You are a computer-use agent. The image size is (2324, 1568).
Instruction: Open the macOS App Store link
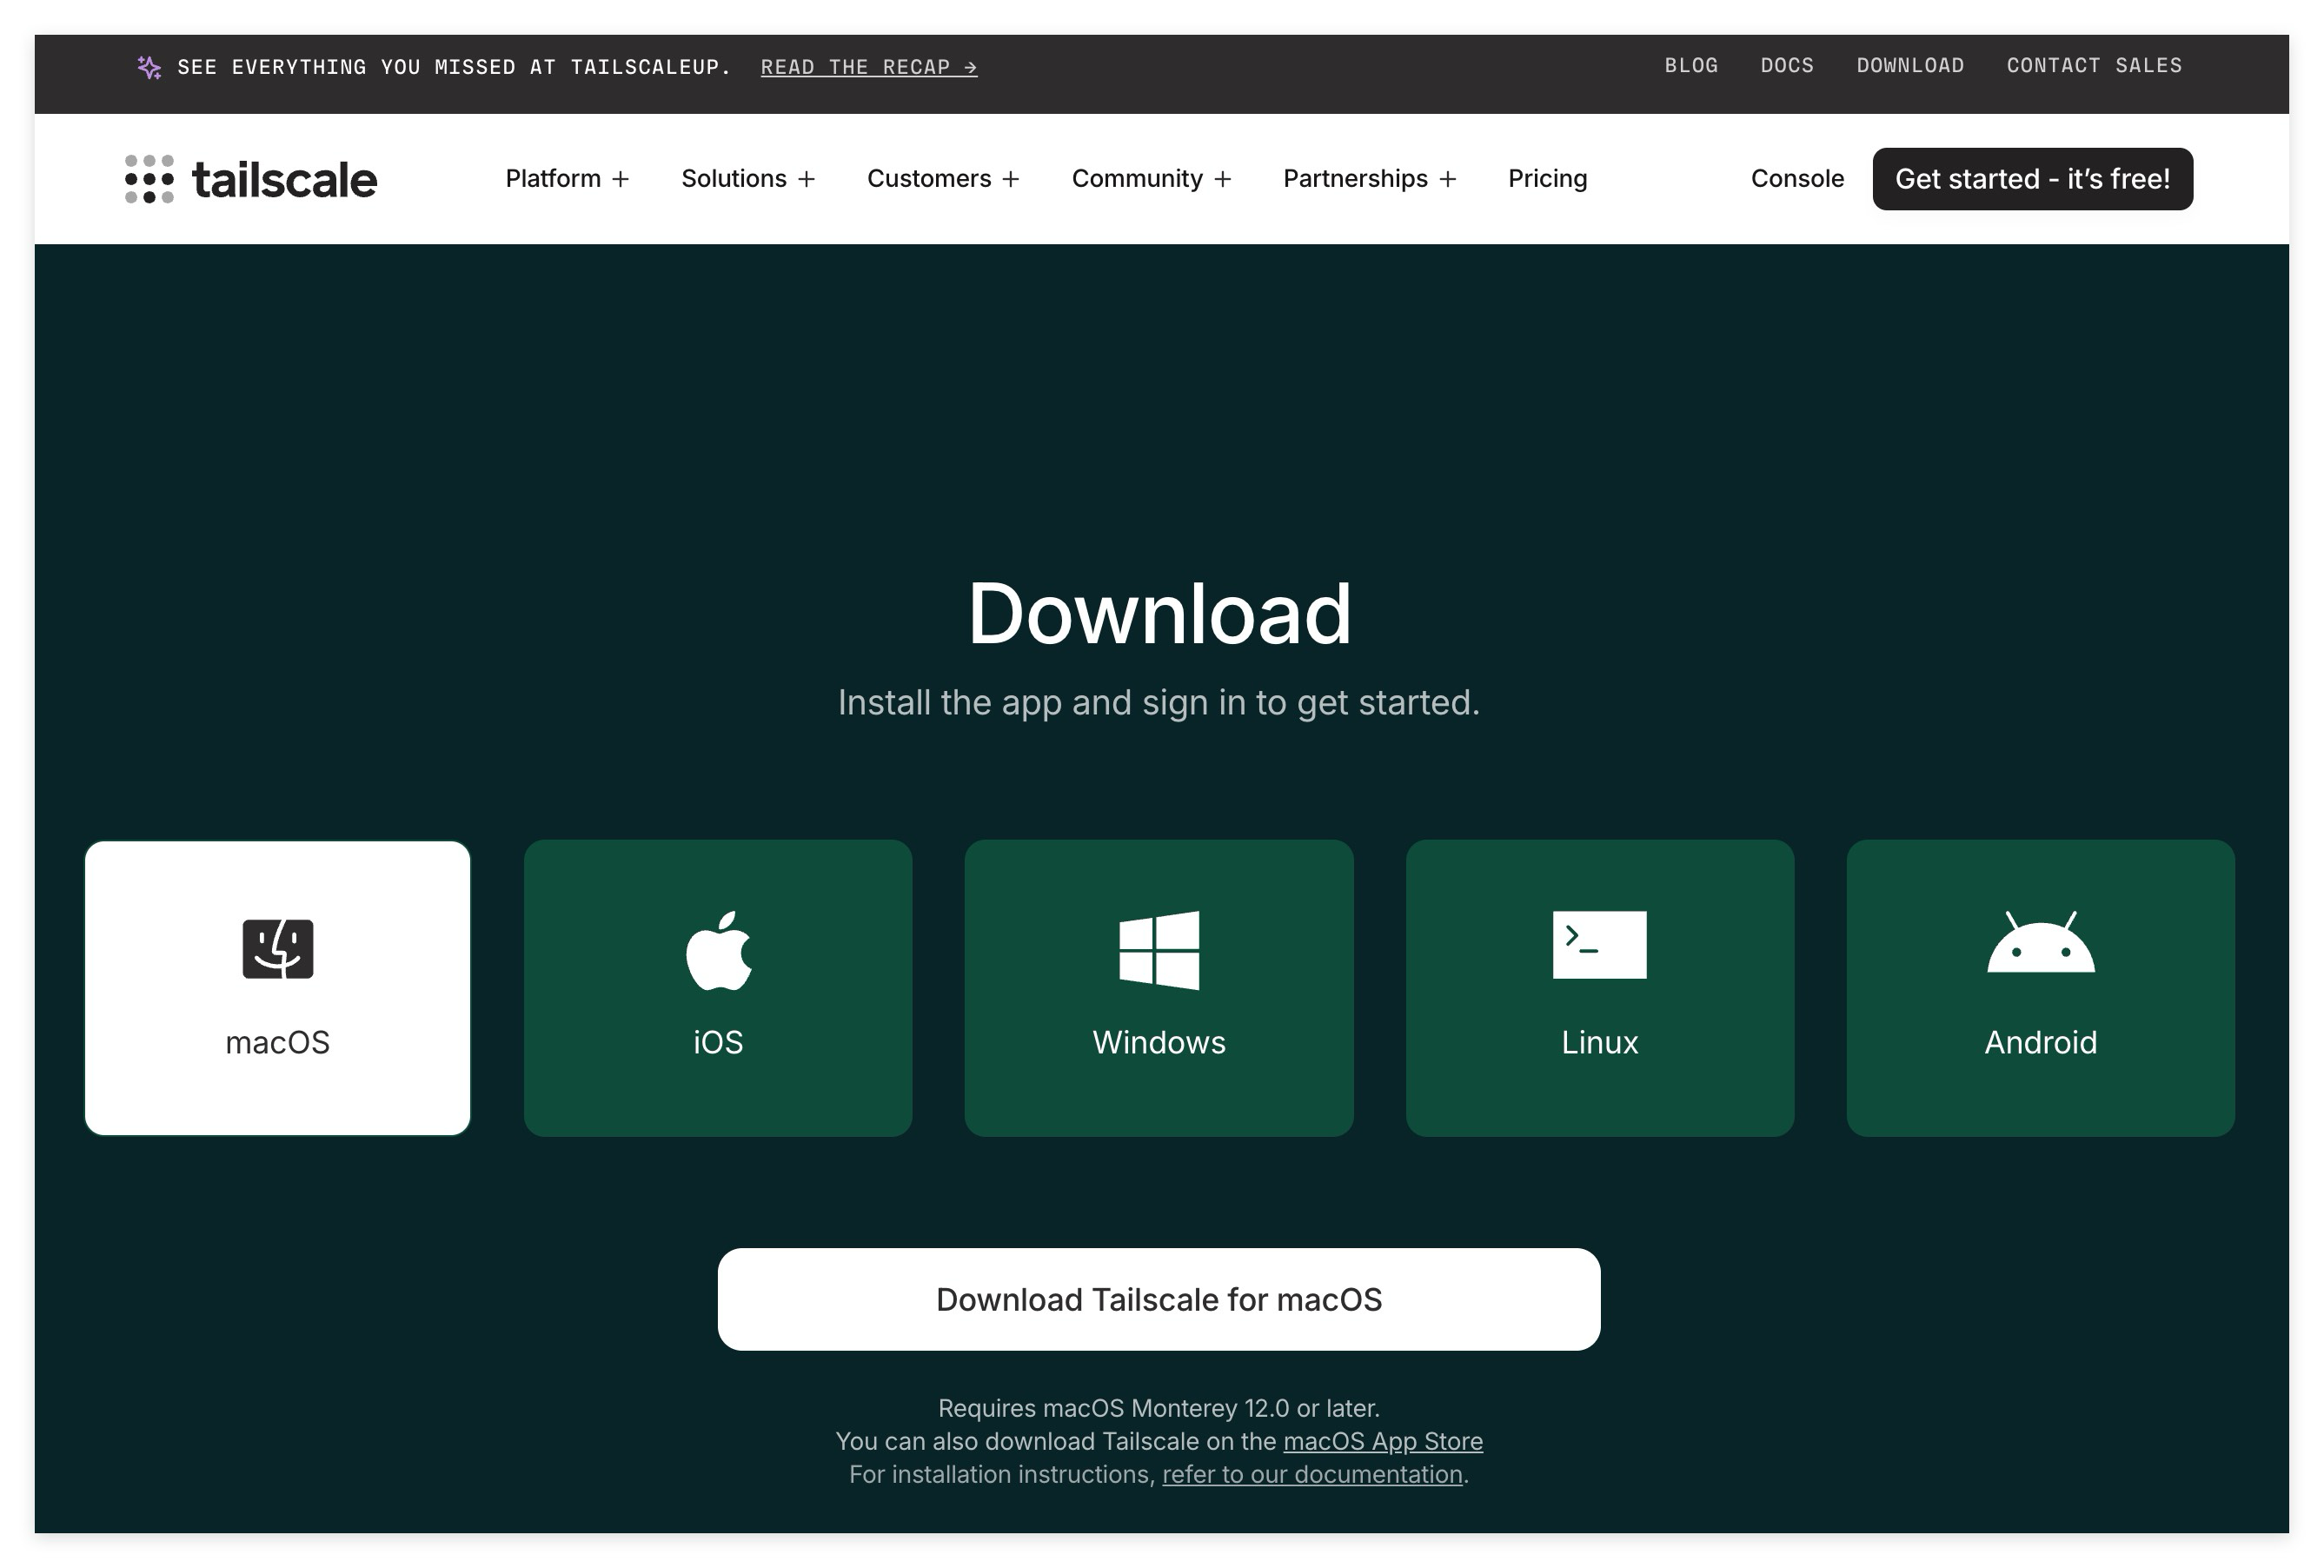point(1383,1441)
